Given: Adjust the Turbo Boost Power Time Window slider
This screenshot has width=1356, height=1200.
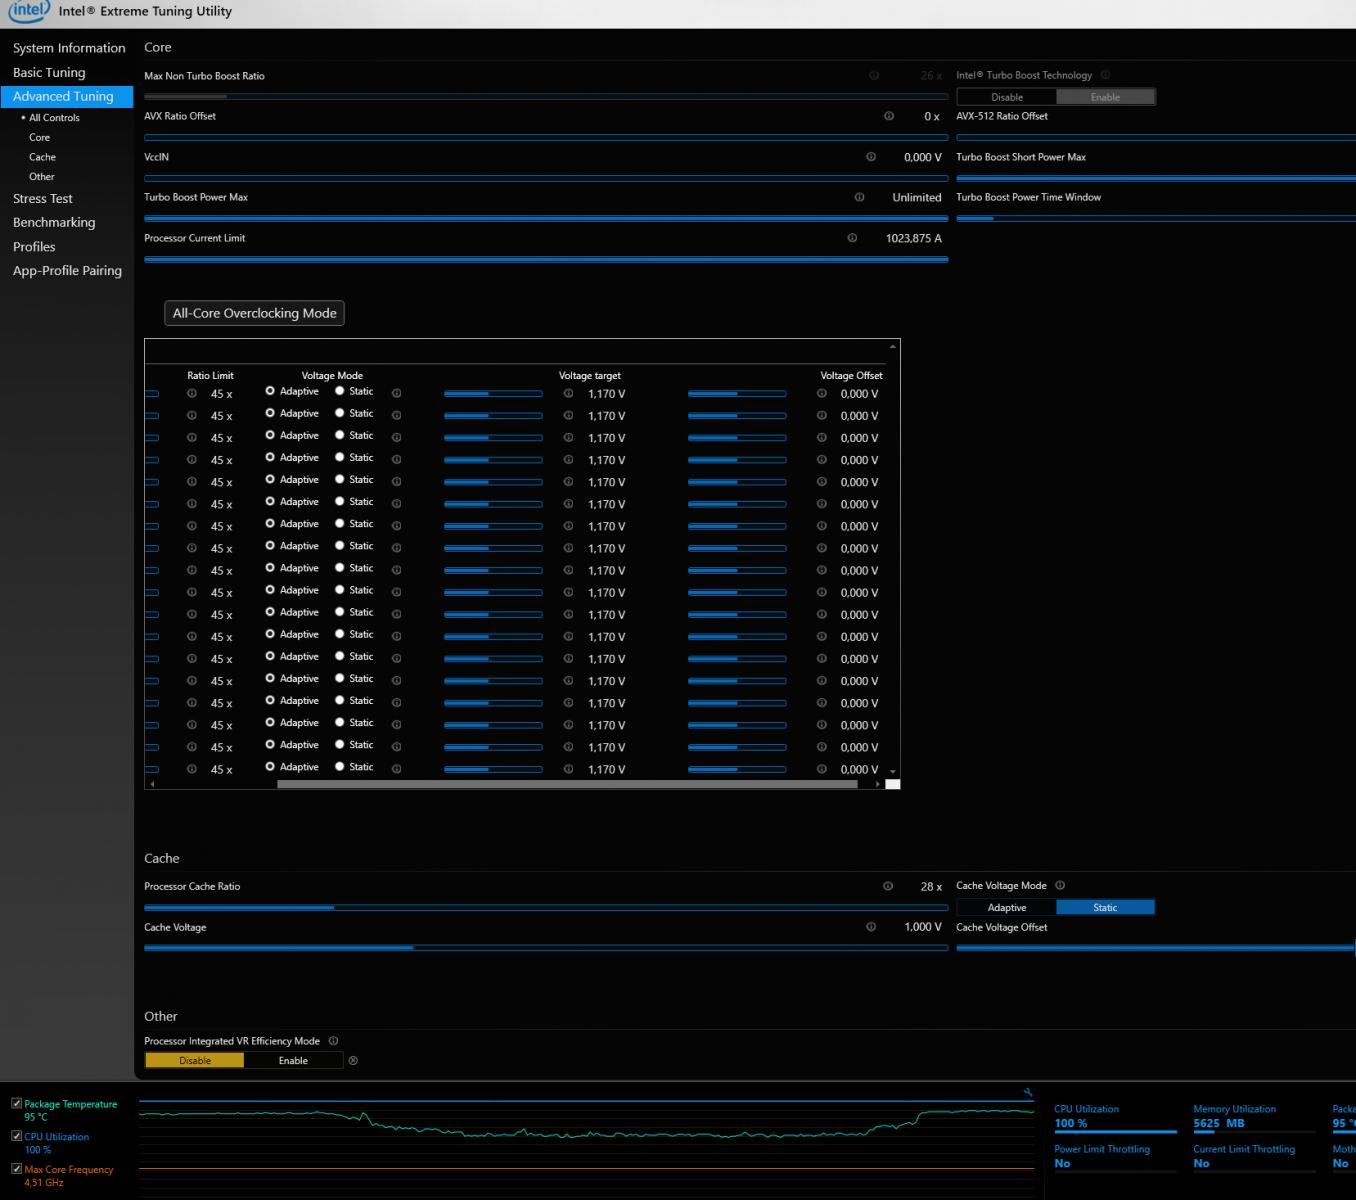Looking at the screenshot, I should (1156, 218).
